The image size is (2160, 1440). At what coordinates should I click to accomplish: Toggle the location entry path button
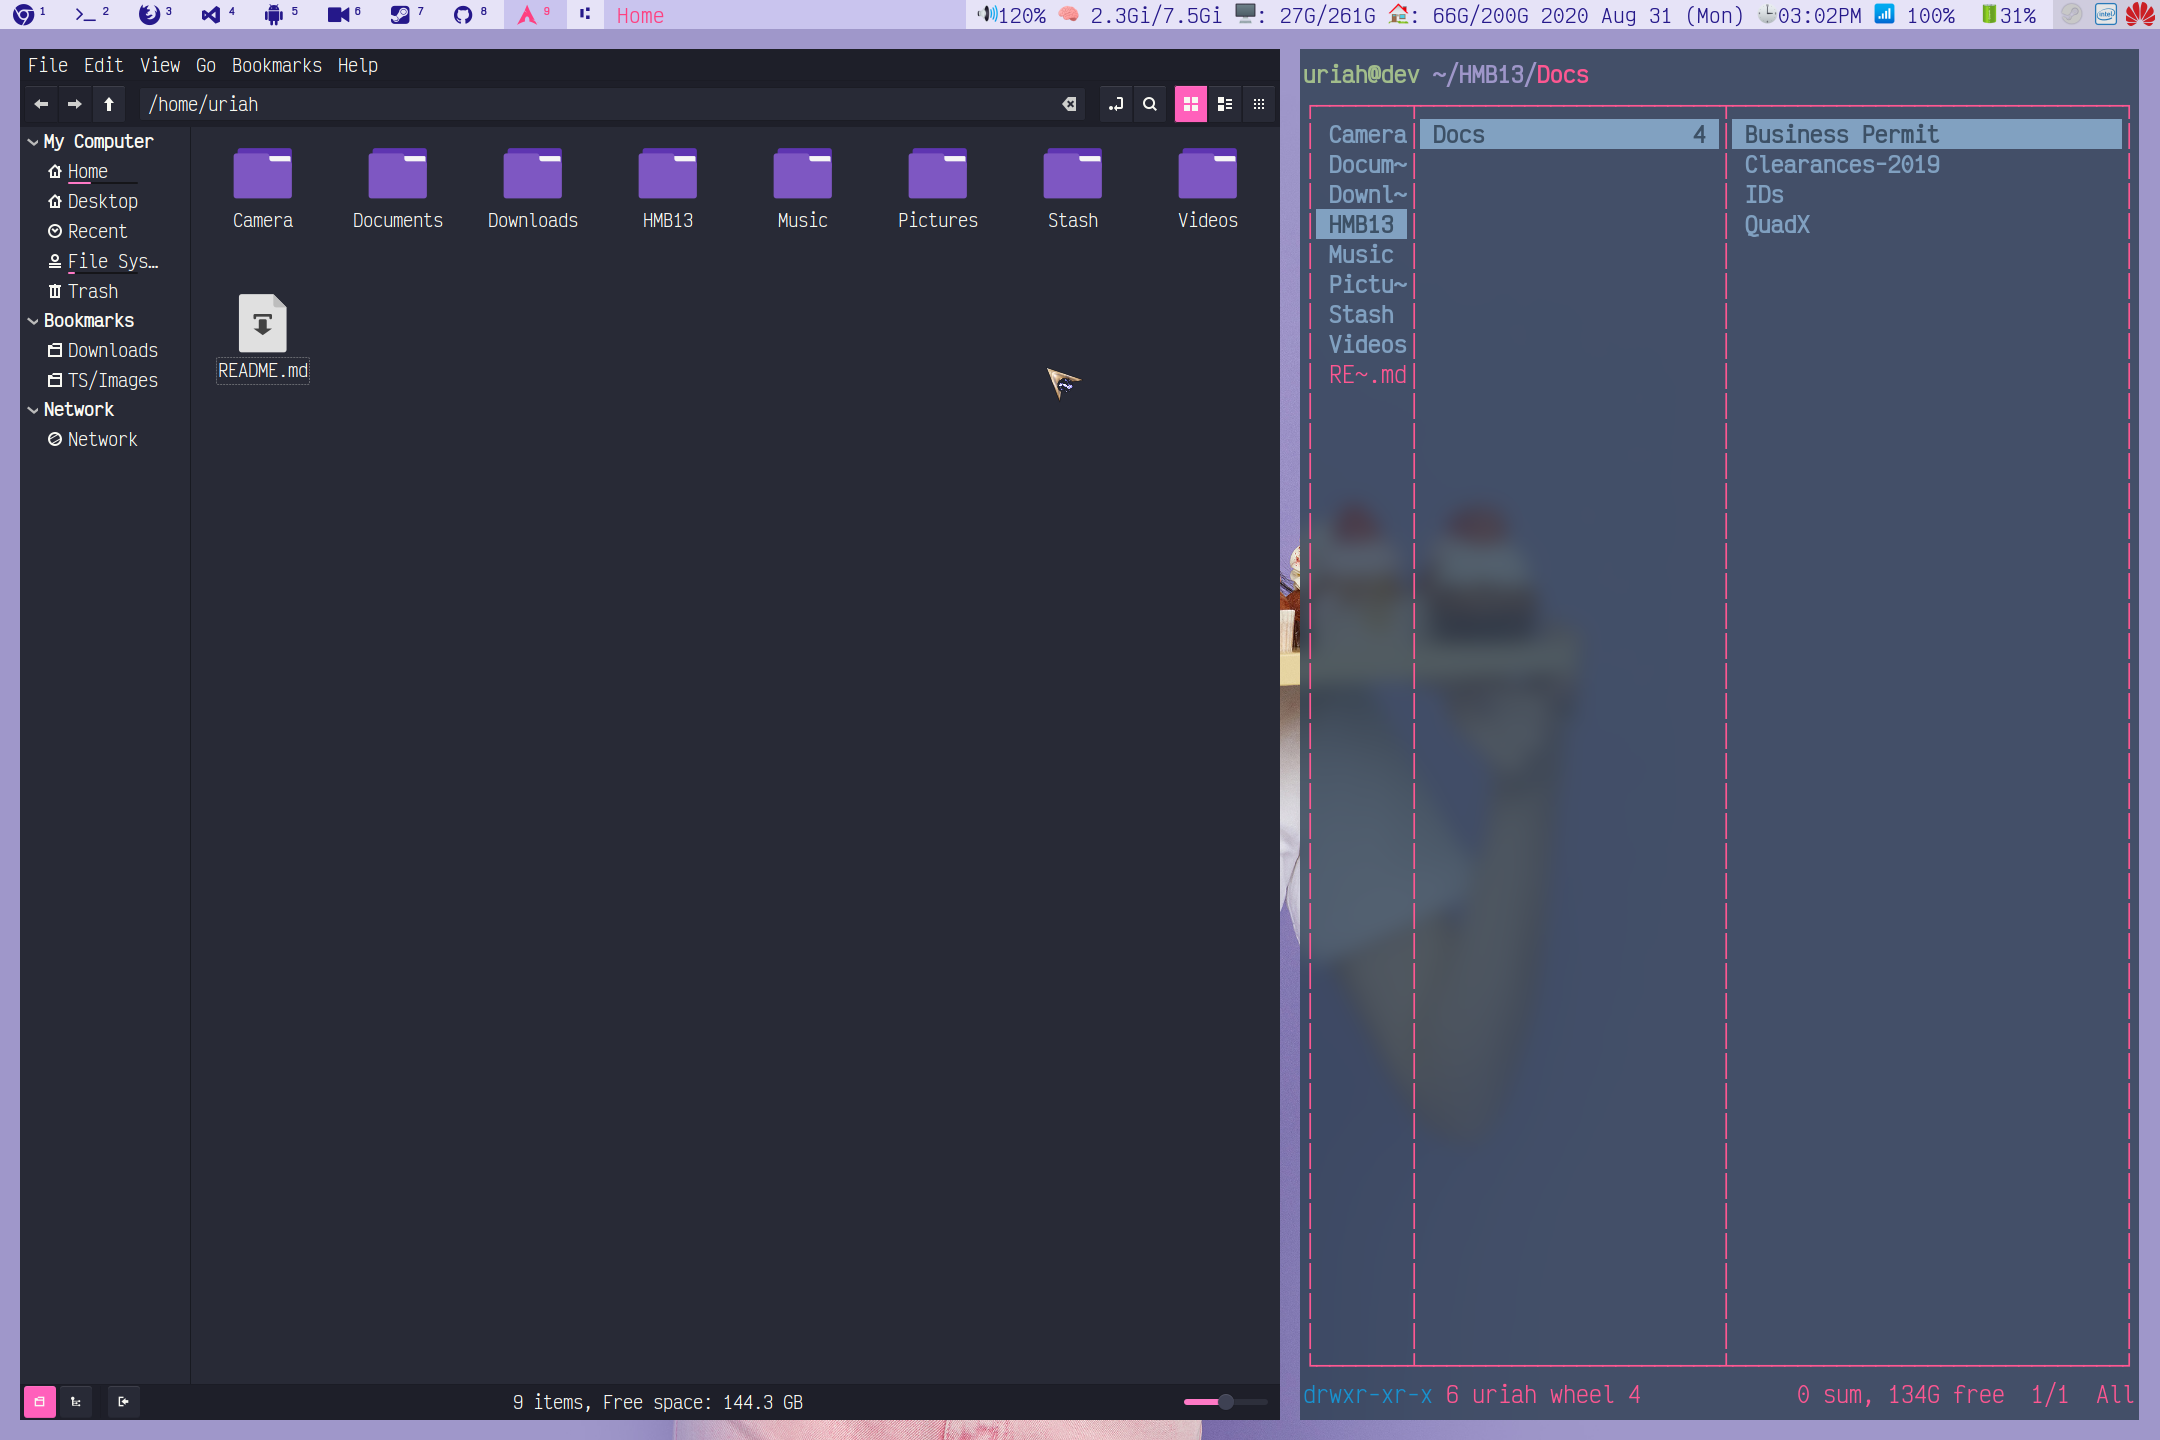1116,104
